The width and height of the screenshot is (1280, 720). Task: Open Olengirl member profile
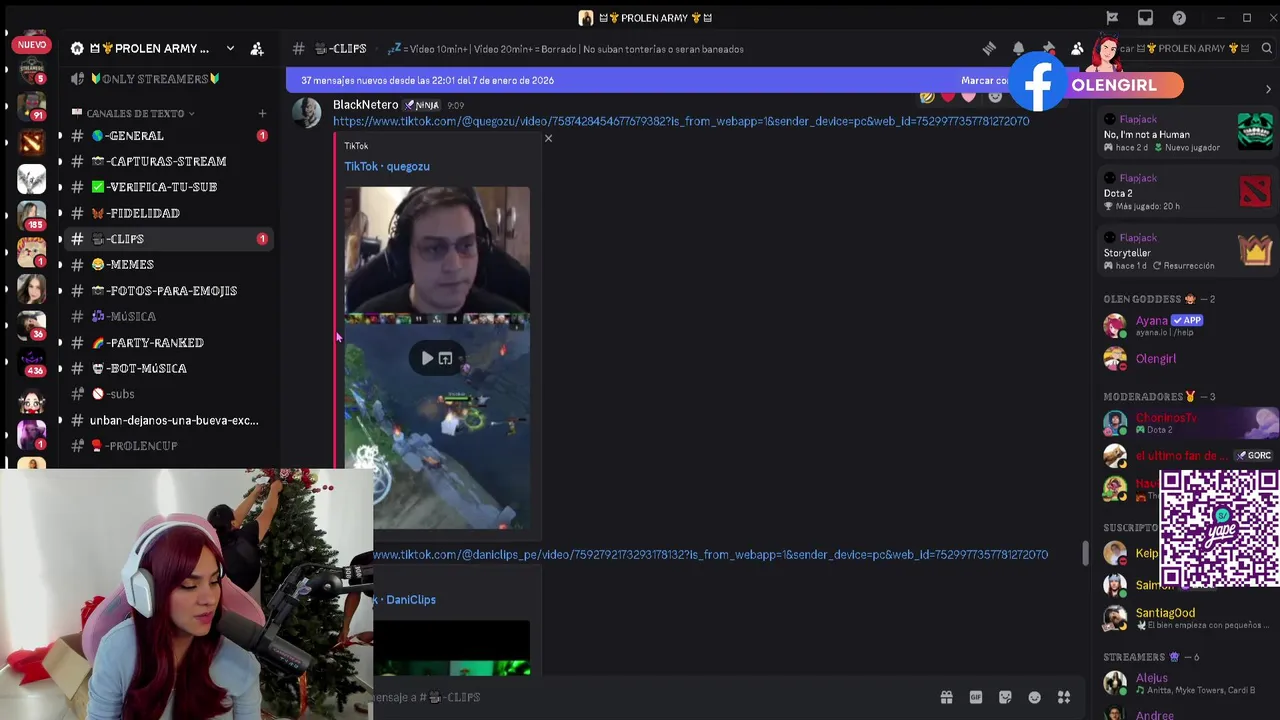[1185, 359]
